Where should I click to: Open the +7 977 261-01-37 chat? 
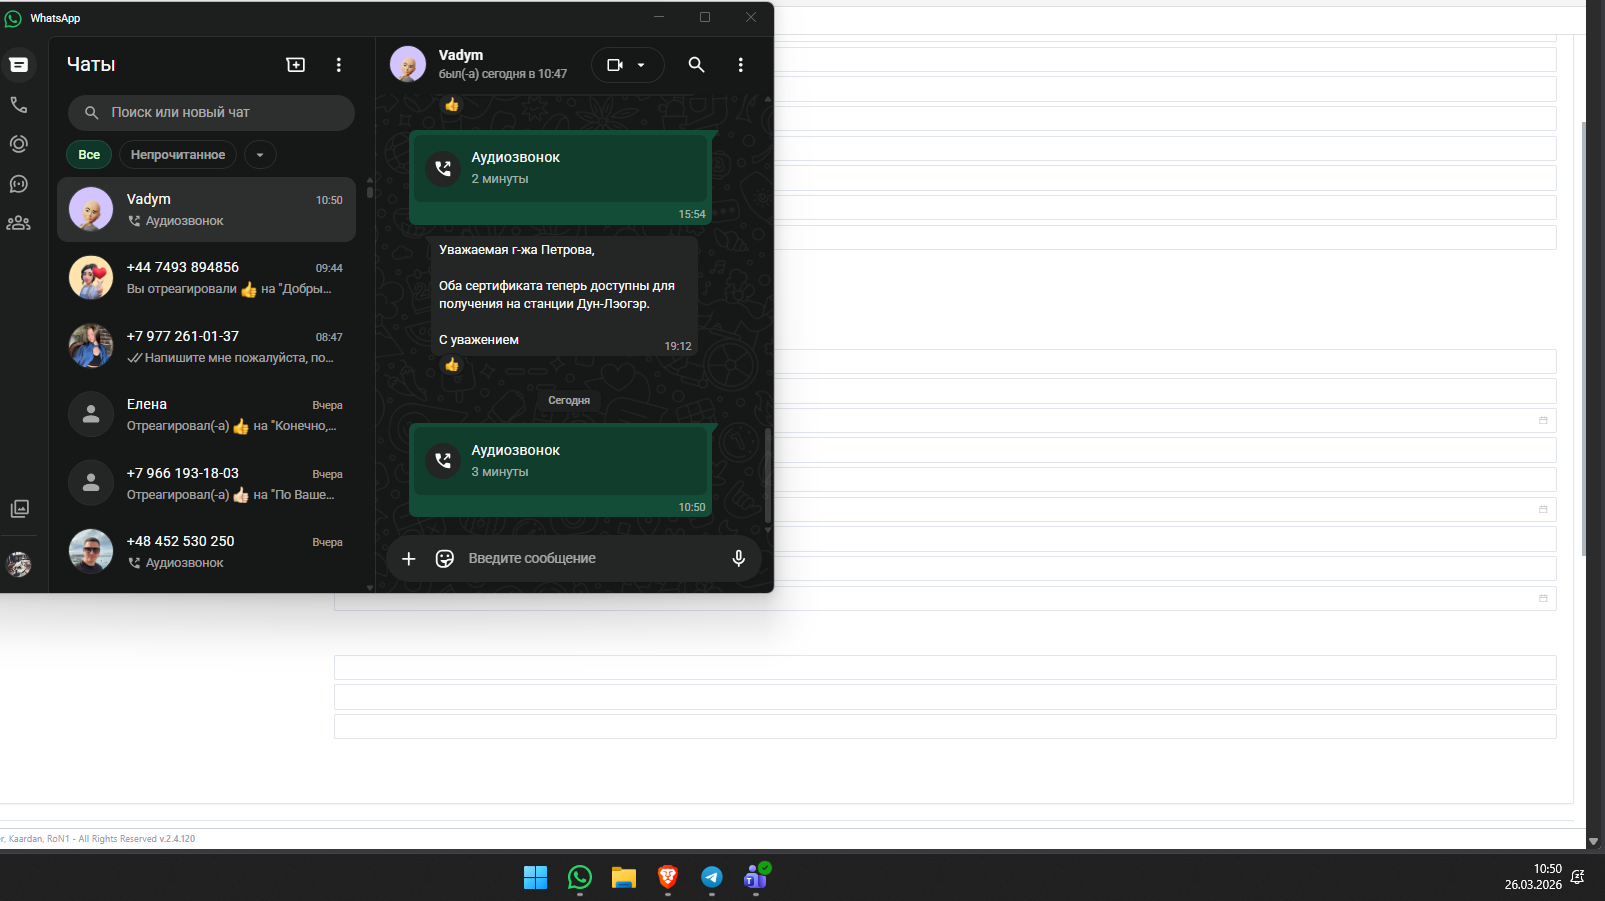(206, 347)
